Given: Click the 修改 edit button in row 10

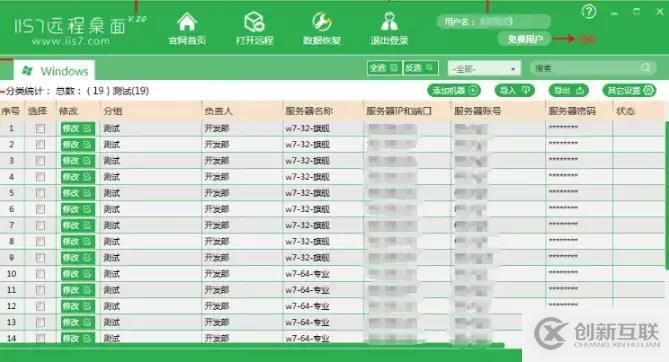Looking at the screenshot, I should click(77, 274).
